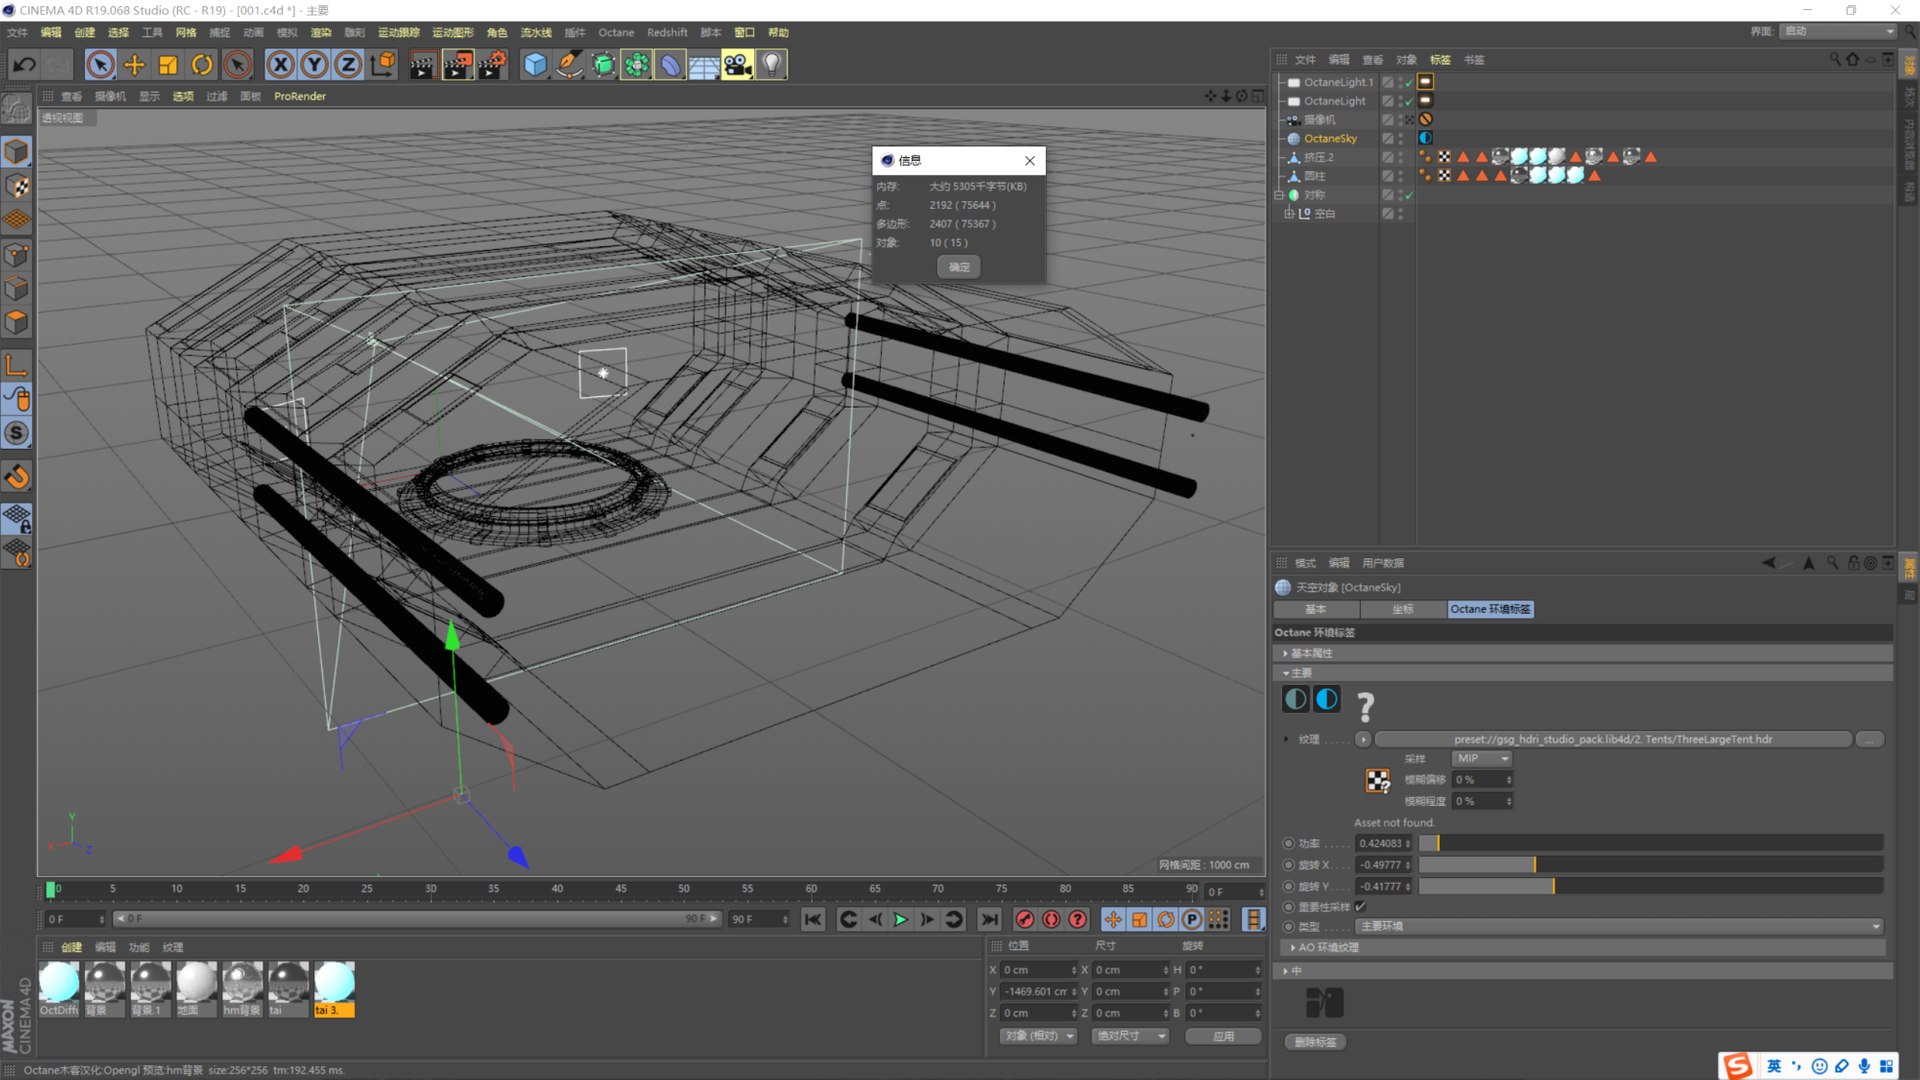Image resolution: width=1920 pixels, height=1080 pixels.
Task: Open the Octane menu
Action: [616, 33]
